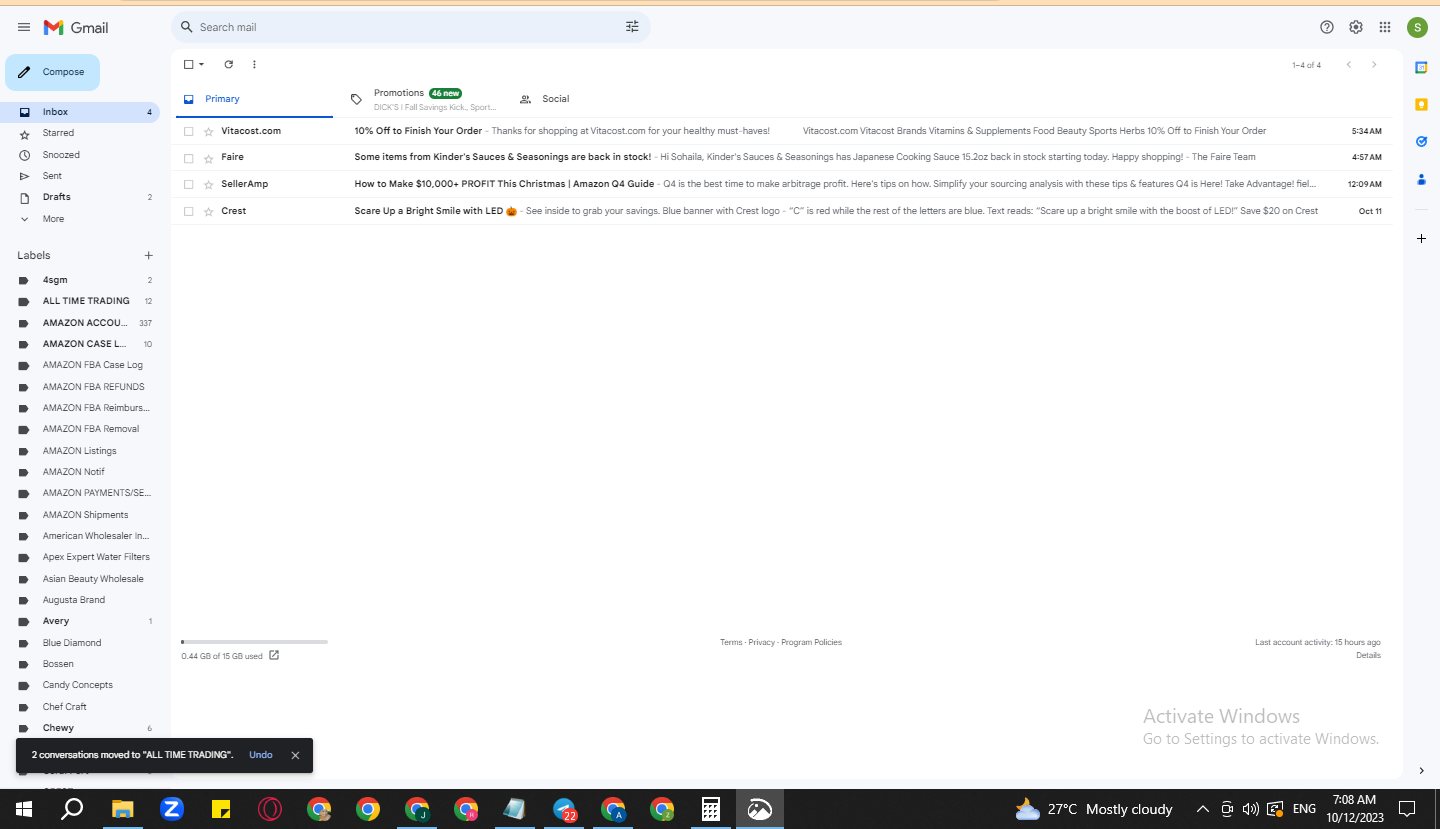
Task: Click Get Add-ons plus icon
Action: (1421, 239)
